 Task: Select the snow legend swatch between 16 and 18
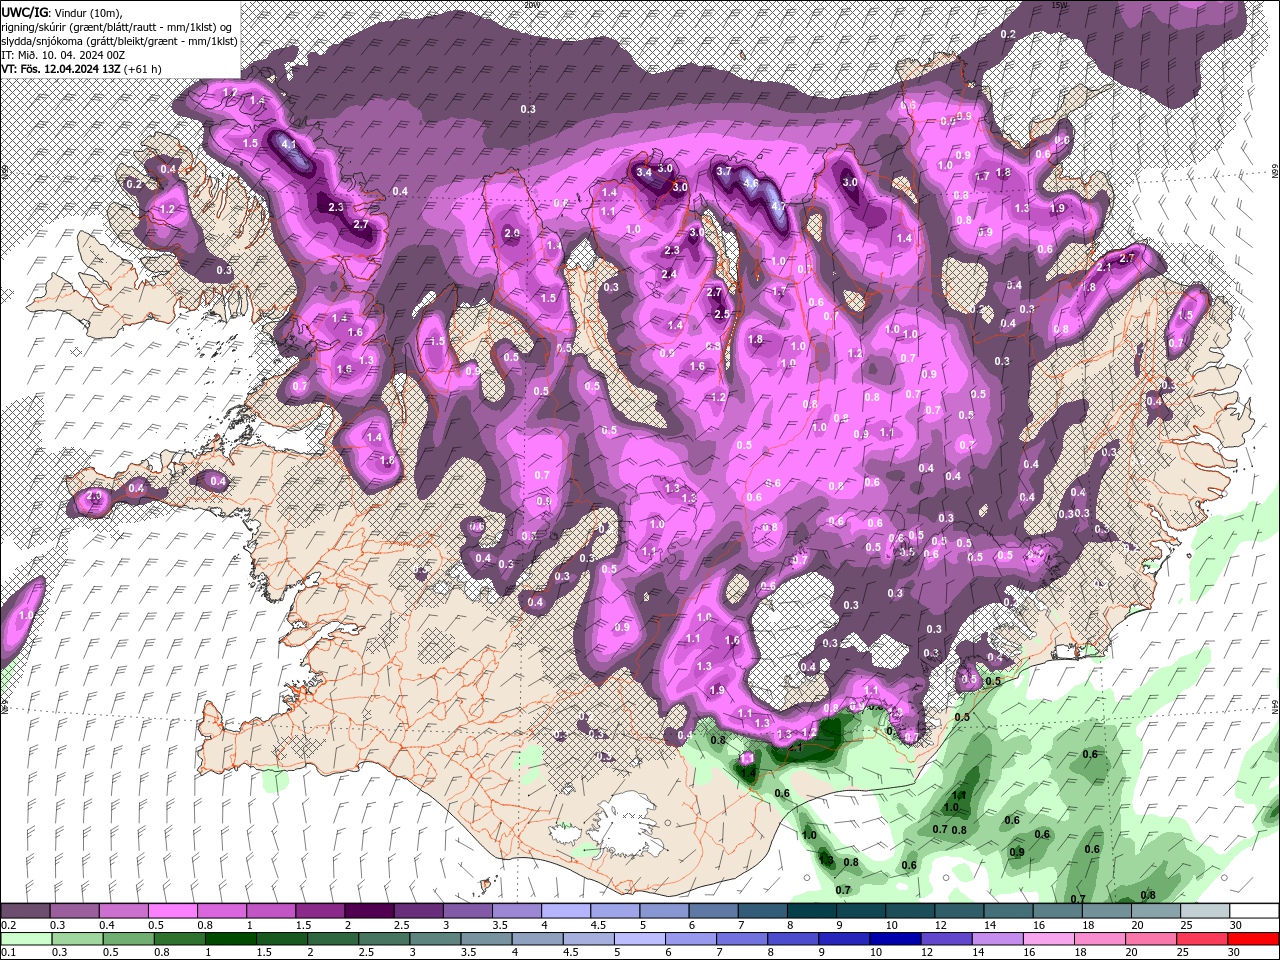(1056, 911)
